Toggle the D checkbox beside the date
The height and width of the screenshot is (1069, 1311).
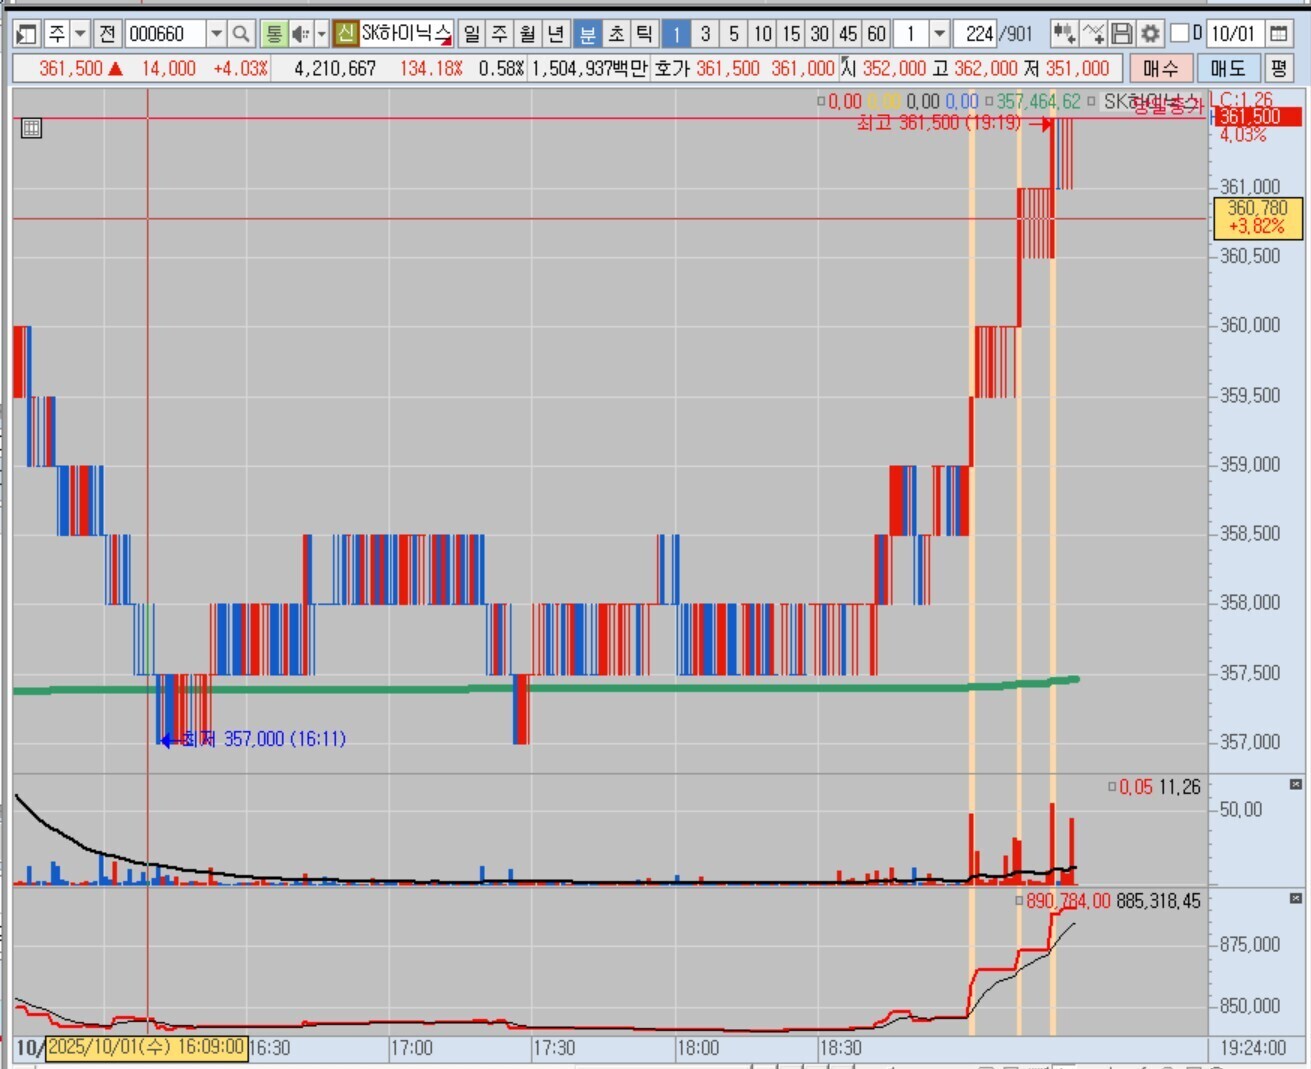pyautogui.click(x=1180, y=34)
